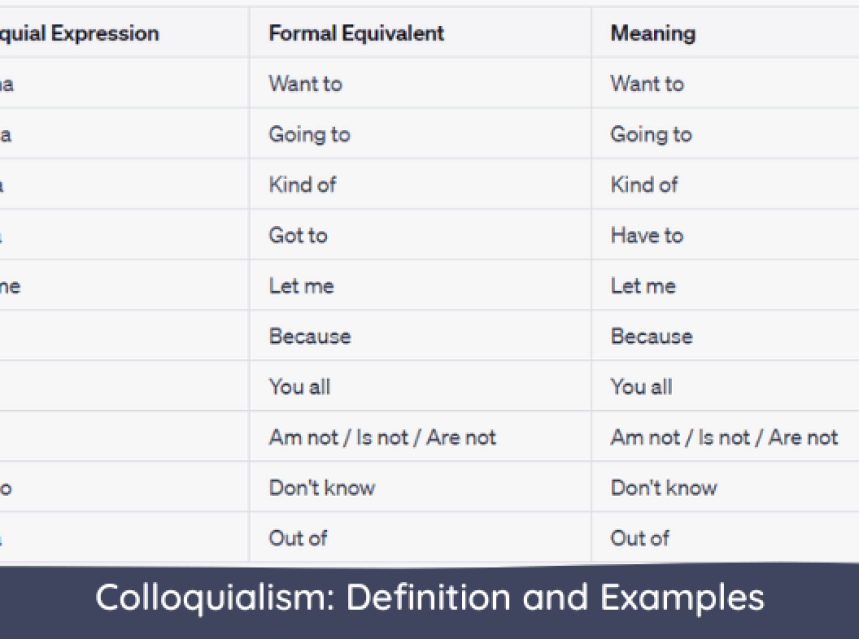Select "Don't know" in Formal Equivalent column

322,488
